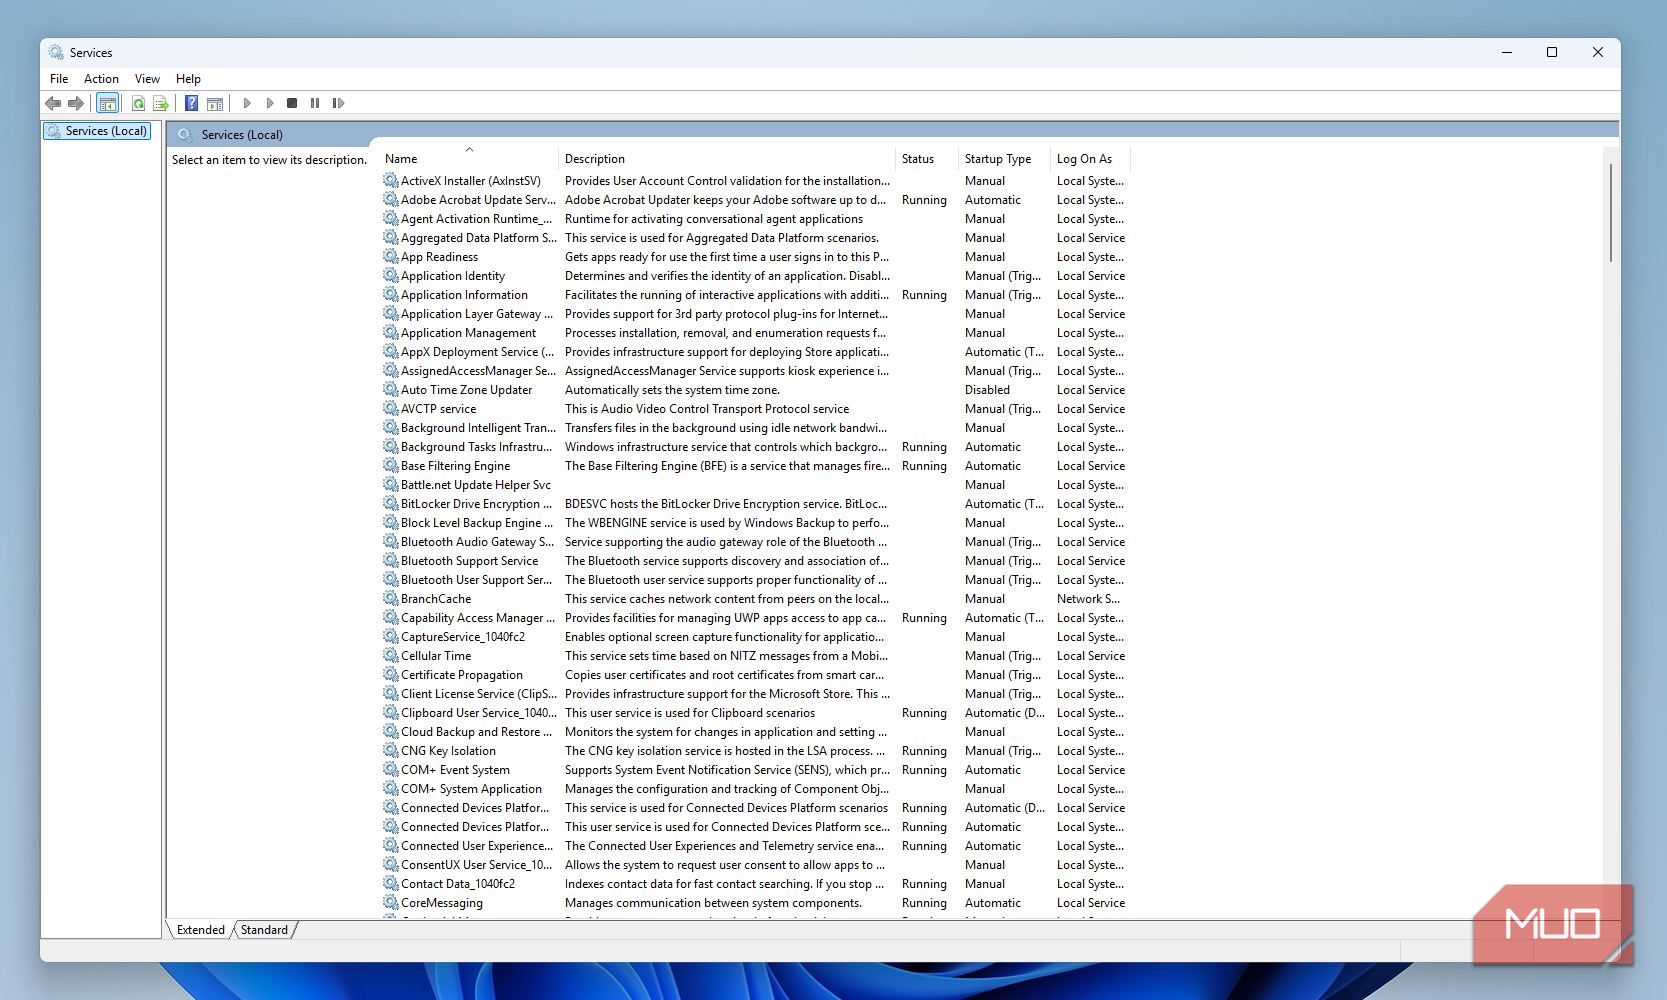Click the Forward arrow in toolbar

click(76, 103)
